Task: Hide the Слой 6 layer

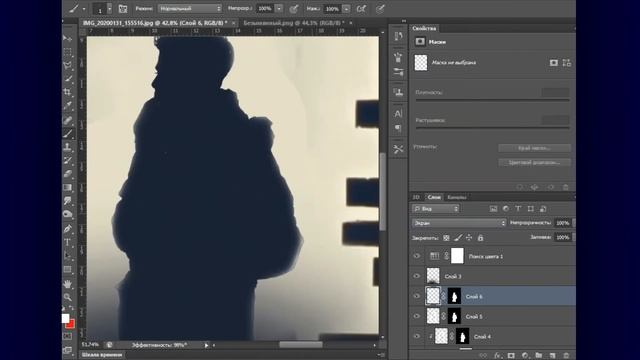Action: click(417, 296)
